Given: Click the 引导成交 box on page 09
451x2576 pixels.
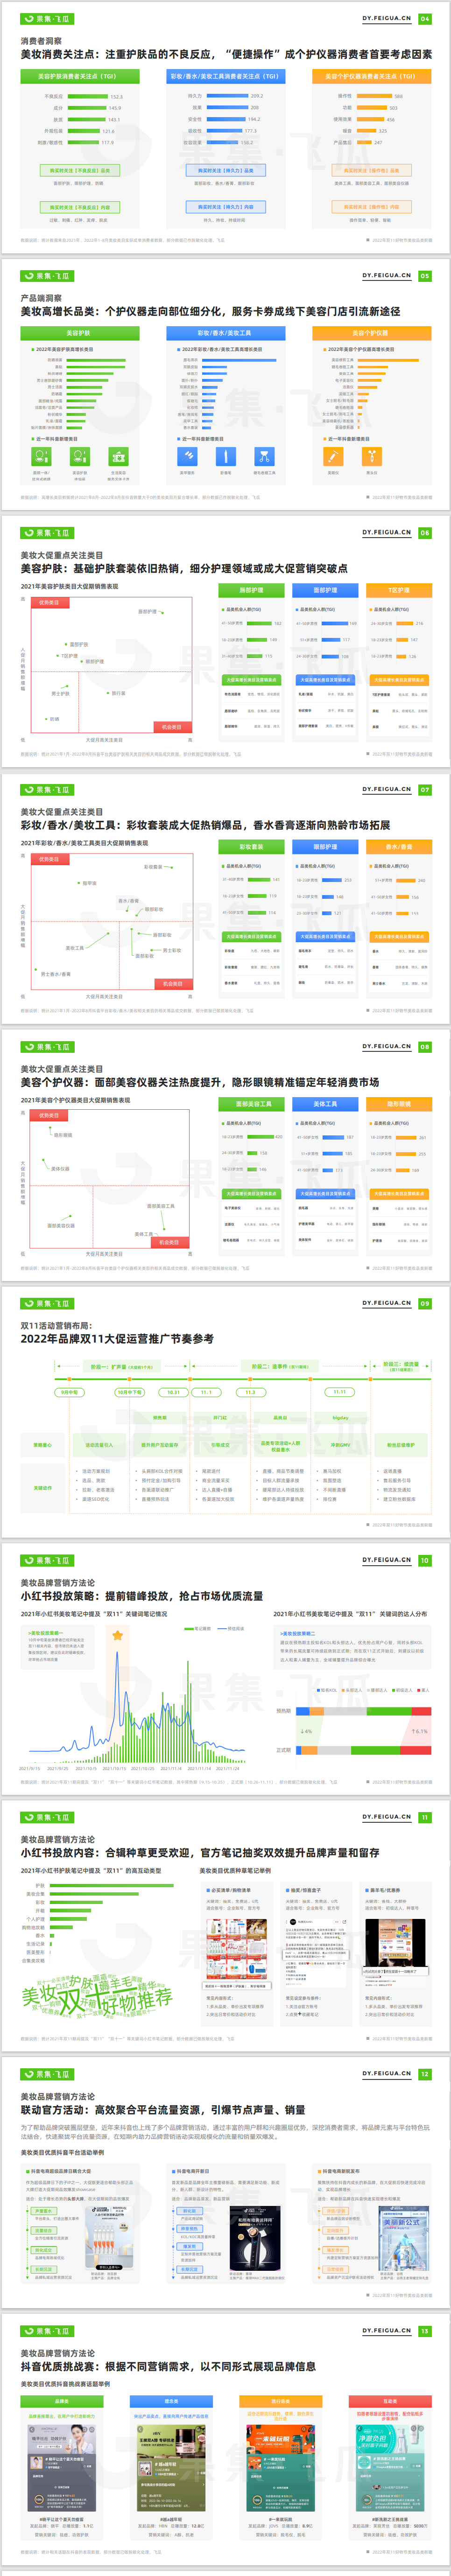Looking at the screenshot, I should pyautogui.click(x=220, y=1445).
